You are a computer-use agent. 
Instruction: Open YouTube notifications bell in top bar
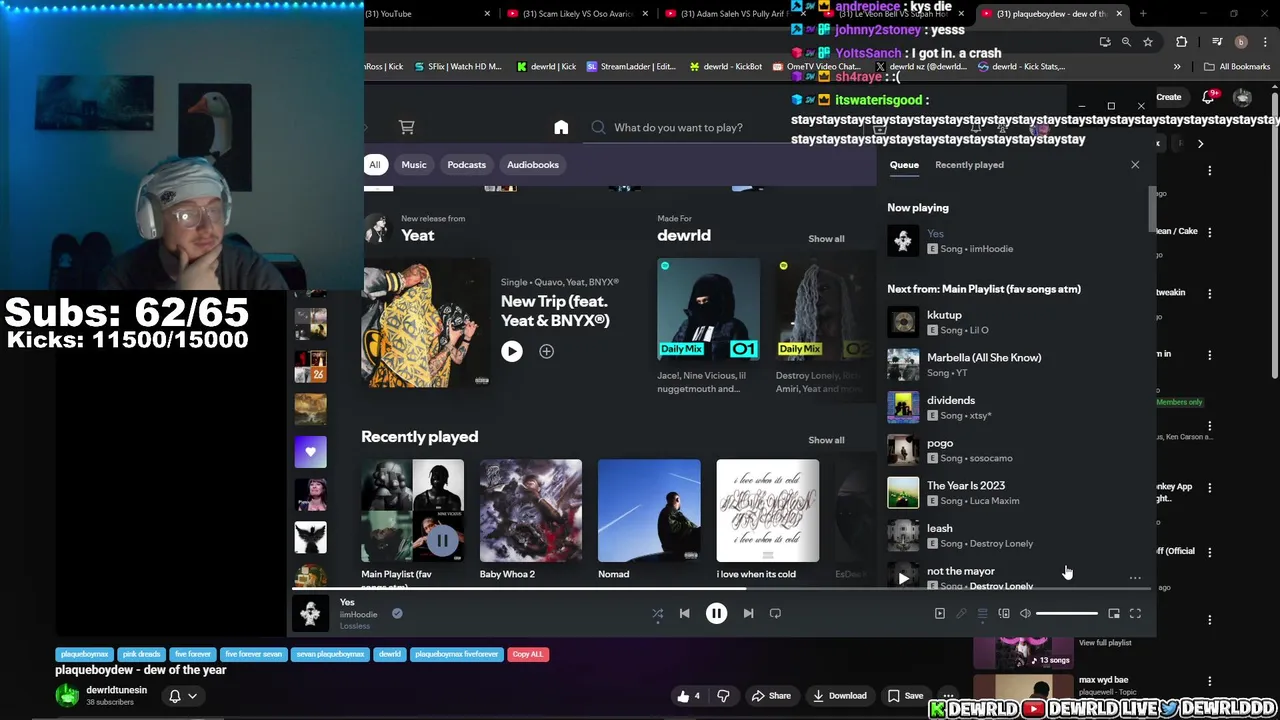click(1208, 97)
